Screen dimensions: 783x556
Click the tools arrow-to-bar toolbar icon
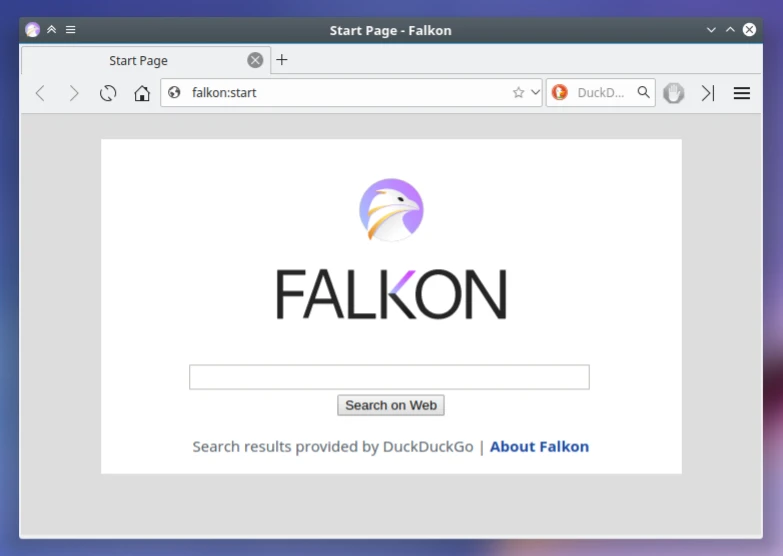pyautogui.click(x=708, y=93)
